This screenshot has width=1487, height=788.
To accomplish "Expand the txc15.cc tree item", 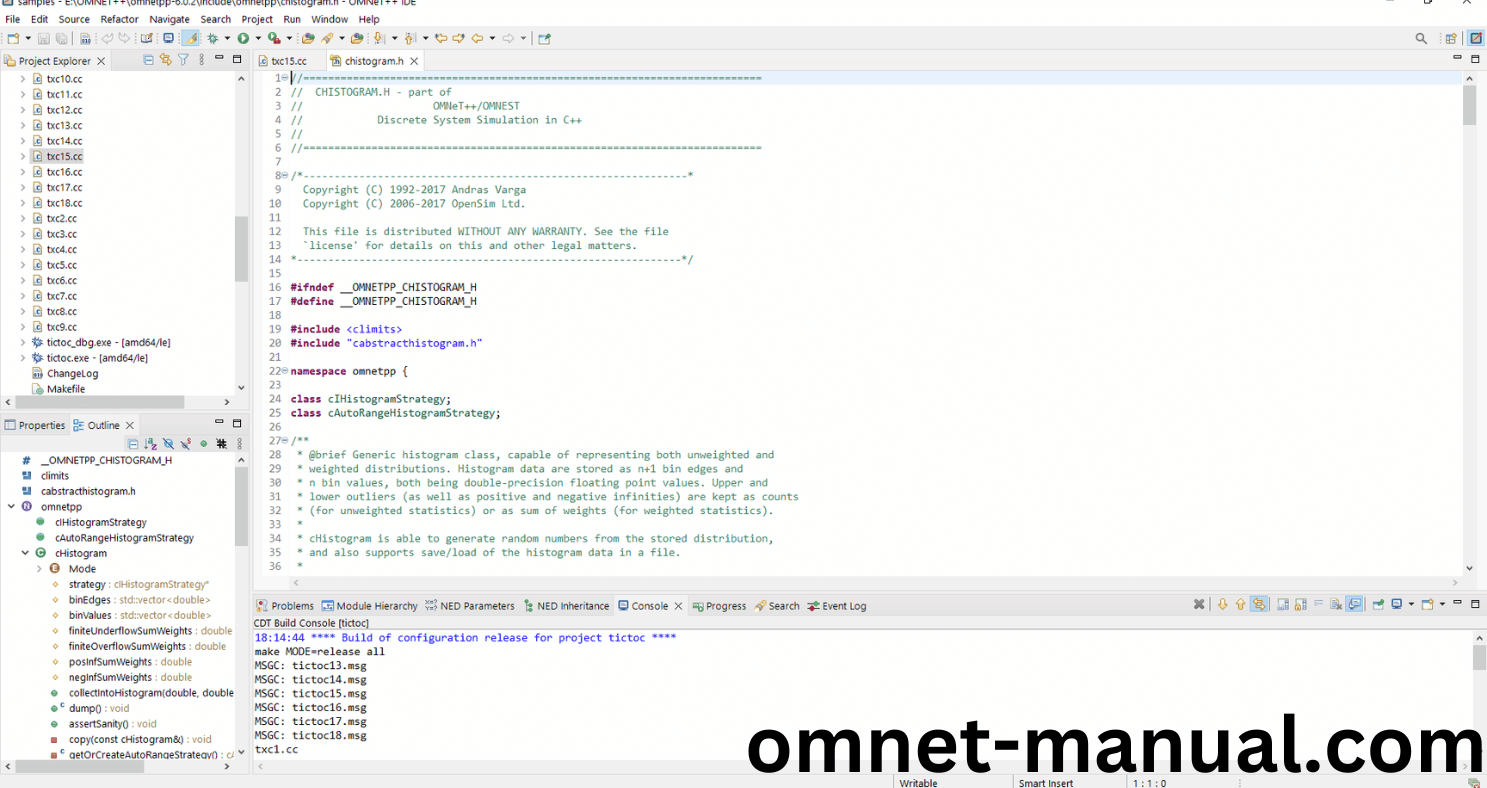I will click(23, 157).
